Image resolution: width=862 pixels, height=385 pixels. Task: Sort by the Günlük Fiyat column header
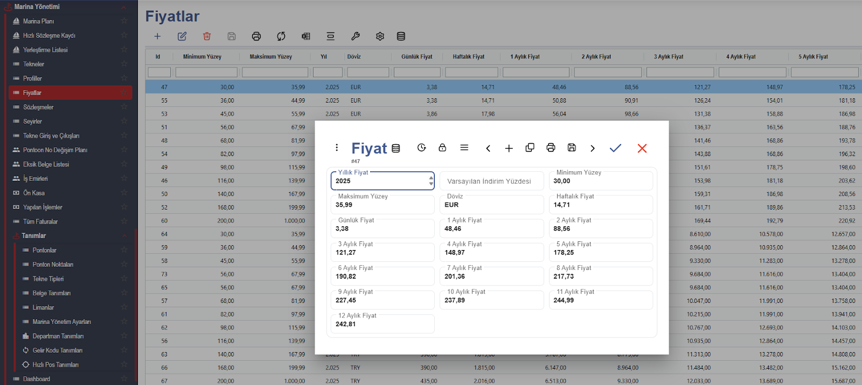click(417, 57)
